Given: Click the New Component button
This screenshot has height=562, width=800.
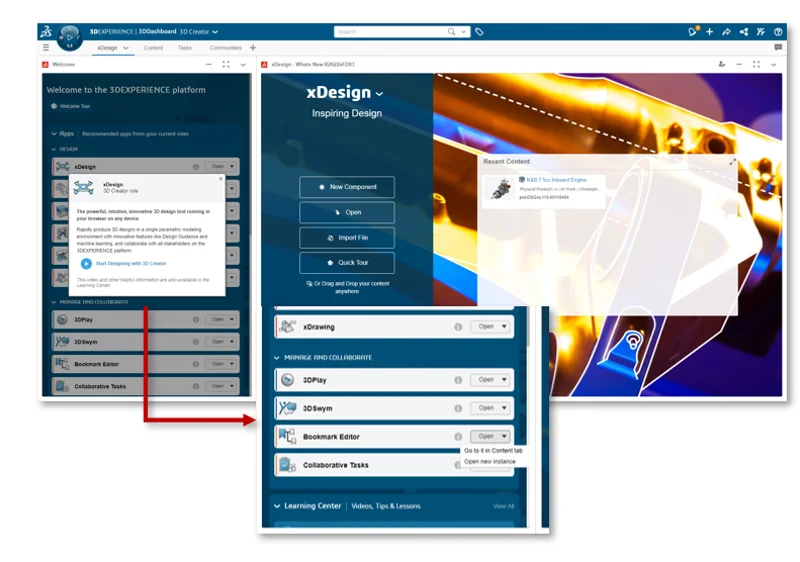Looking at the screenshot, I should point(347,187).
